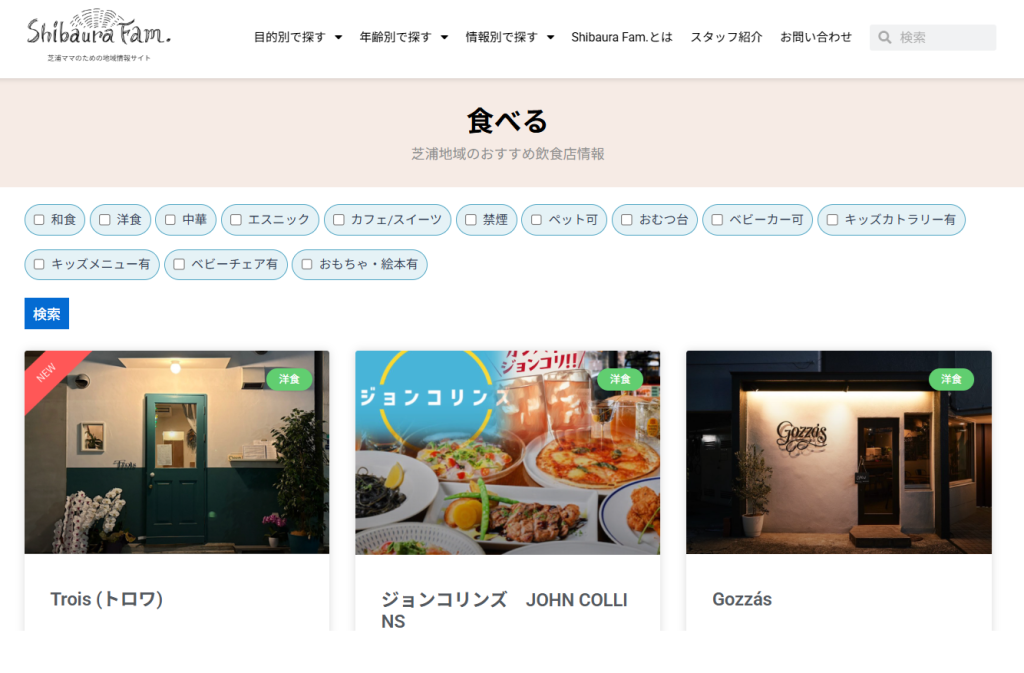Click the 洋食 badge on Gozzás photo

click(x=951, y=380)
